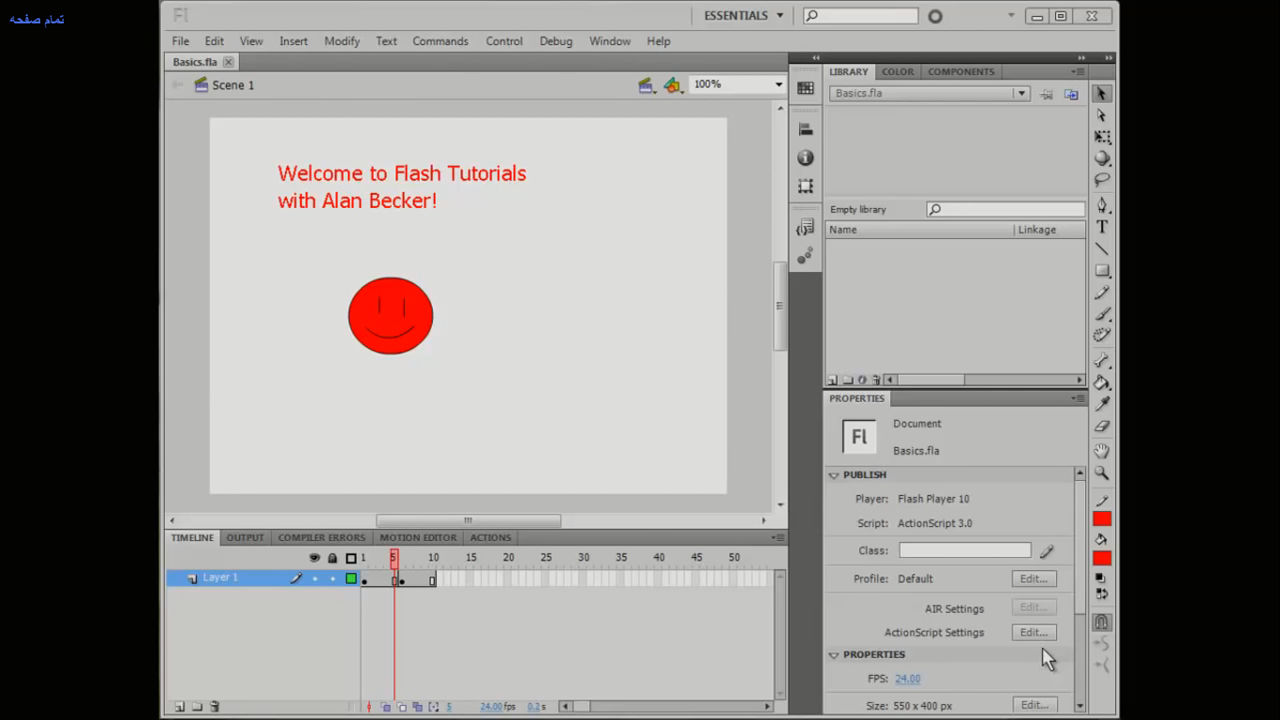Screen dimensions: 1280x720
Task: Collapse the PUBLISH section
Action: point(834,475)
